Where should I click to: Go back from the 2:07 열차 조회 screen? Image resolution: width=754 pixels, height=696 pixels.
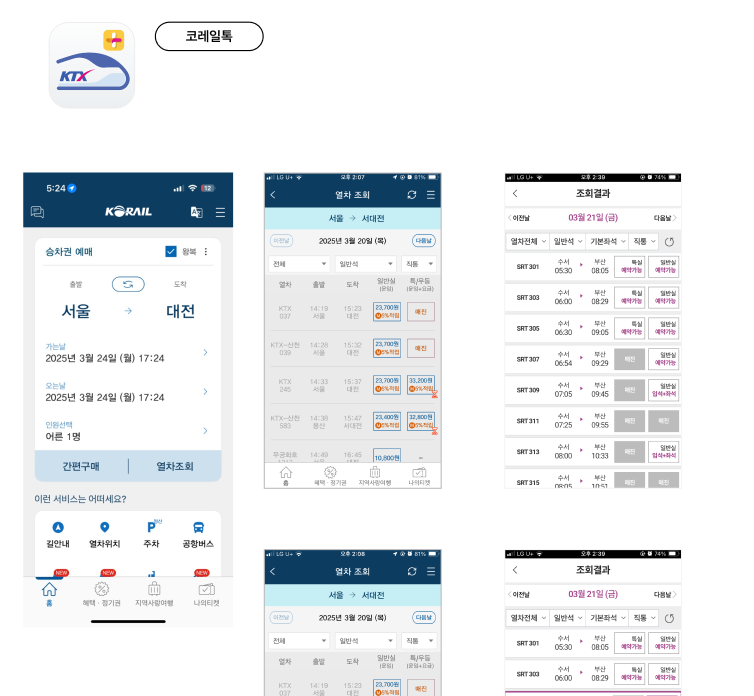click(273, 195)
